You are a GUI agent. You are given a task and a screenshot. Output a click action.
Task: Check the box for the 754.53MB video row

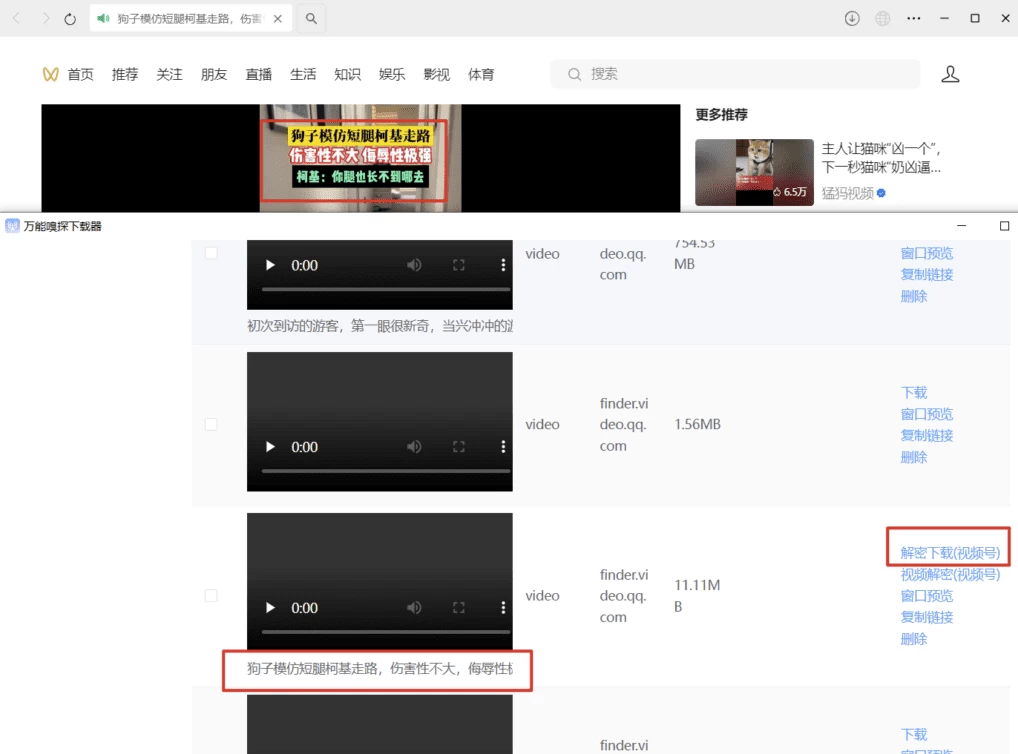(211, 253)
